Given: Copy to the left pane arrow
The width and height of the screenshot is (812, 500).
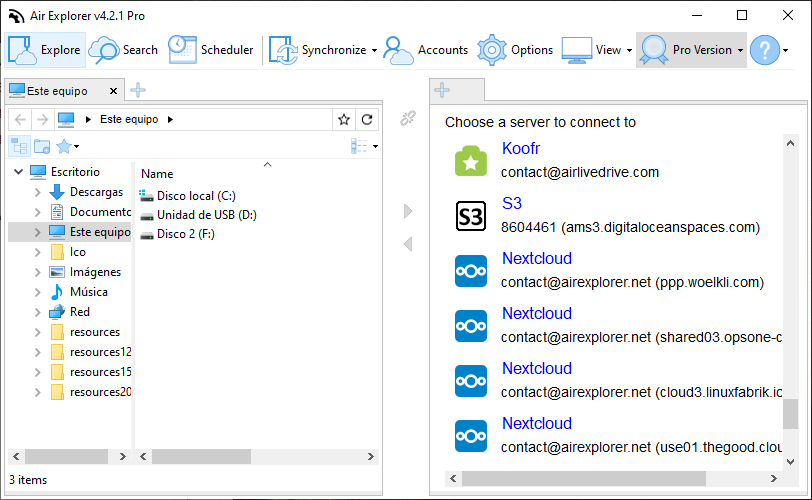Looking at the screenshot, I should click(408, 244).
